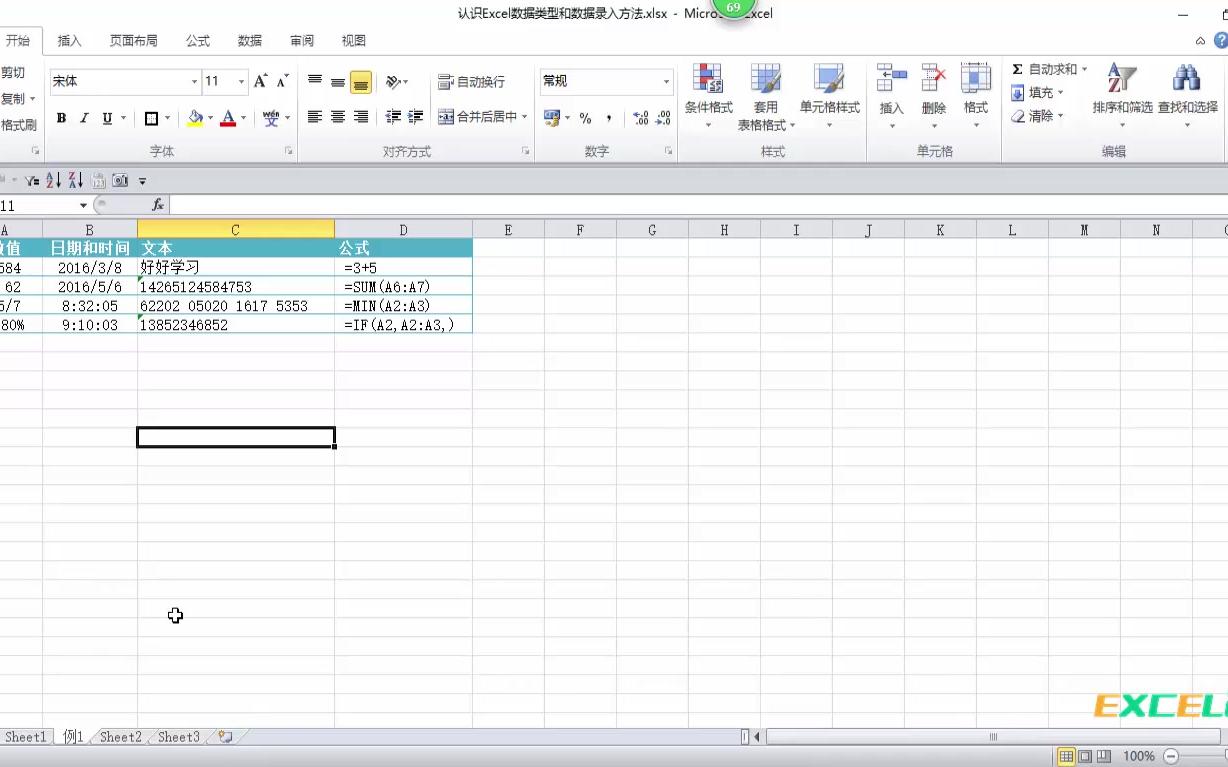Toggle italic formatting
Viewport: 1228px width, 767px height.
pos(83,117)
